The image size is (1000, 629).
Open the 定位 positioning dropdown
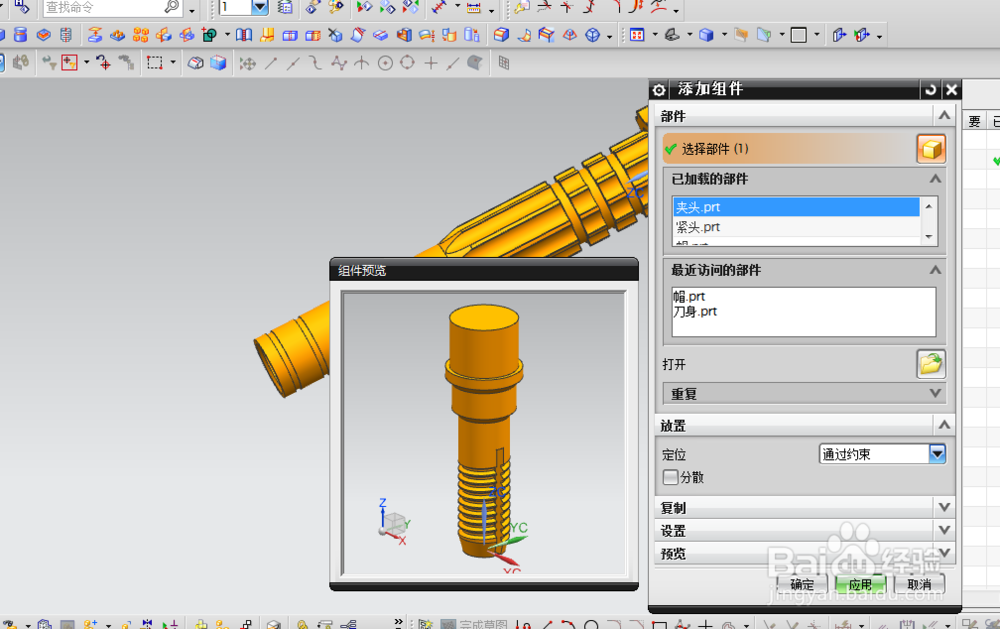coord(937,454)
